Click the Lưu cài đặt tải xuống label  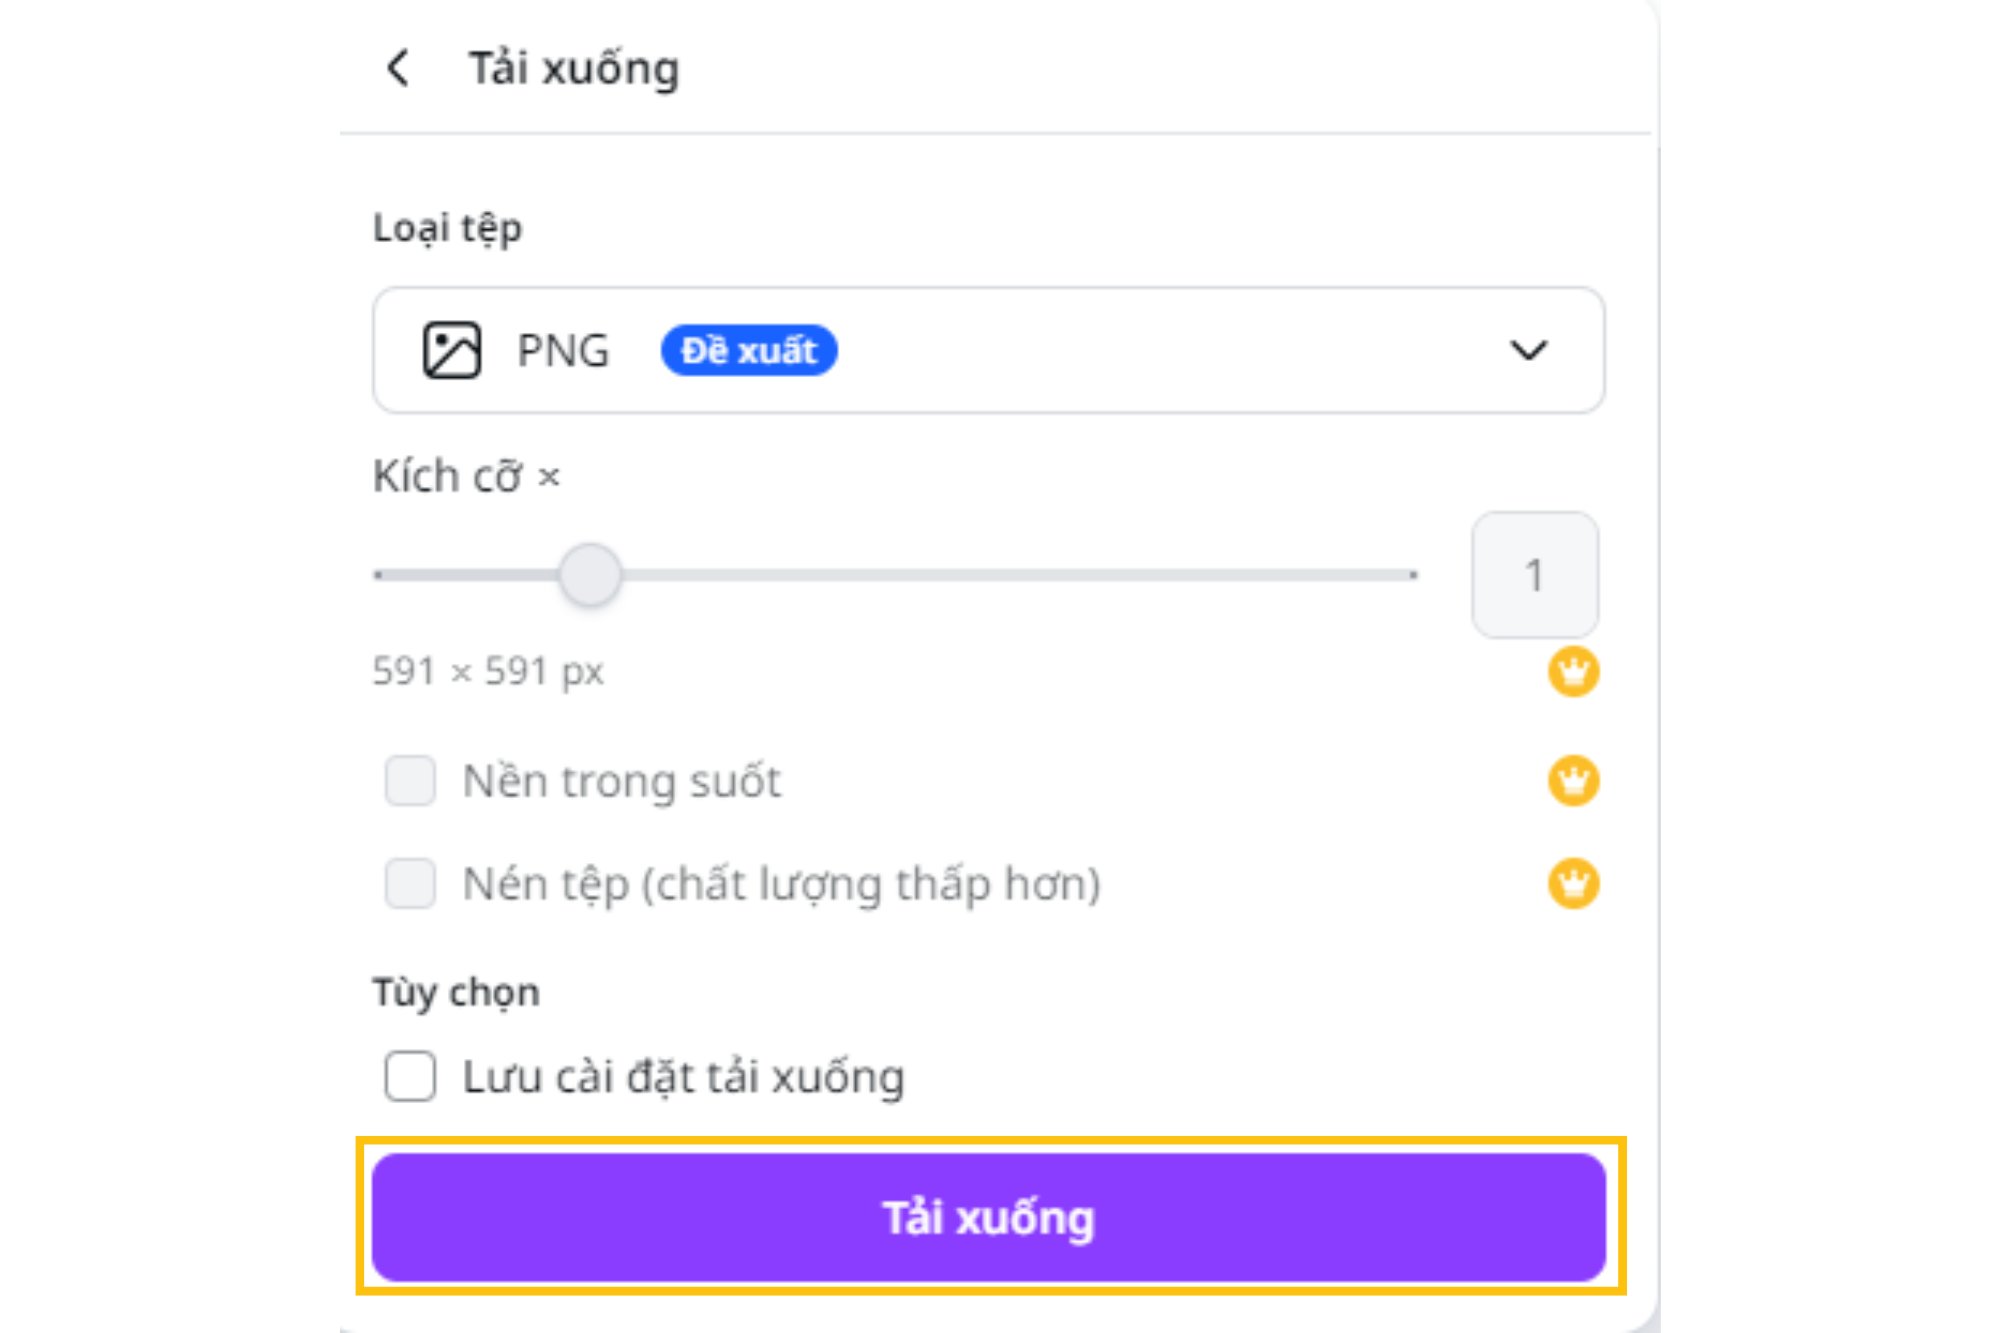(x=683, y=1077)
